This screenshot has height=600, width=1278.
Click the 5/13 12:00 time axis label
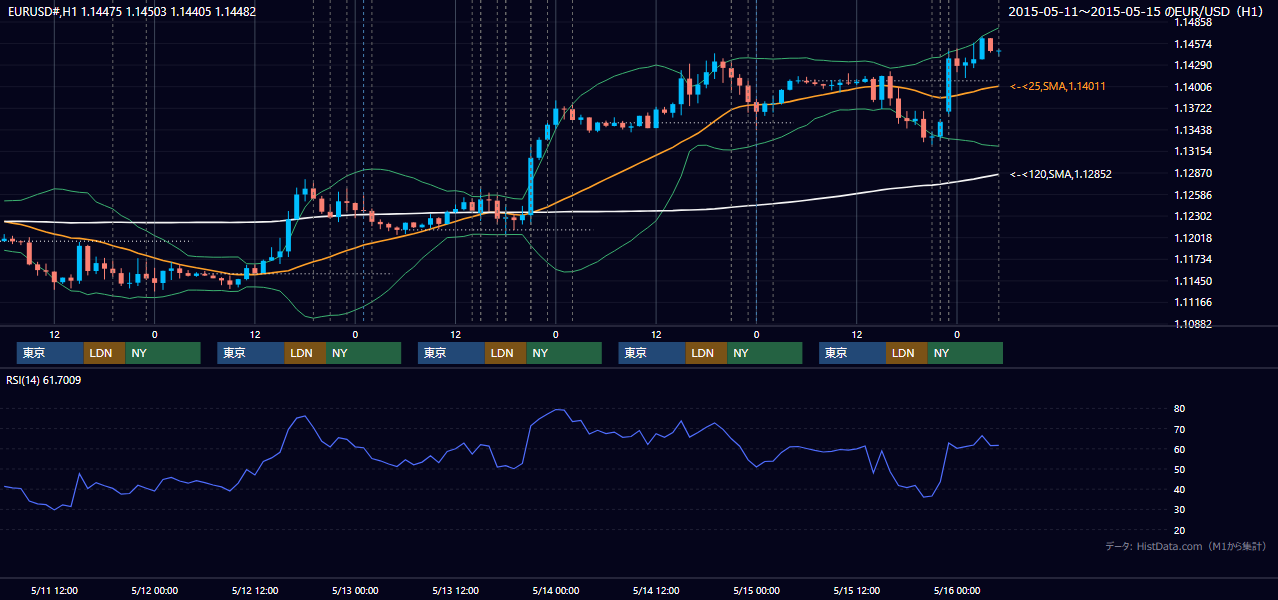click(455, 590)
